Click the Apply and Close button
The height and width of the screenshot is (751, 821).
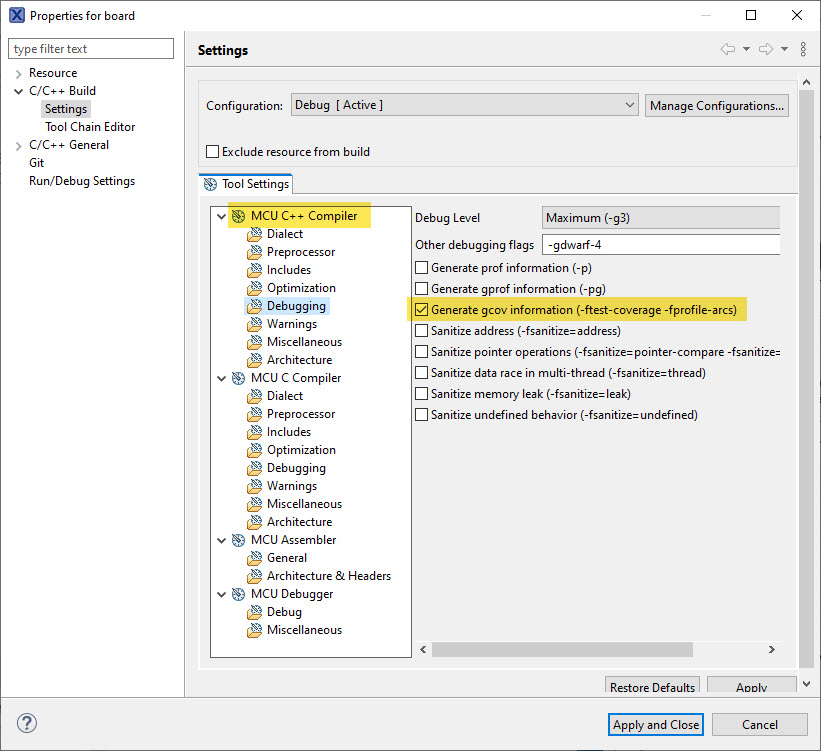point(656,725)
